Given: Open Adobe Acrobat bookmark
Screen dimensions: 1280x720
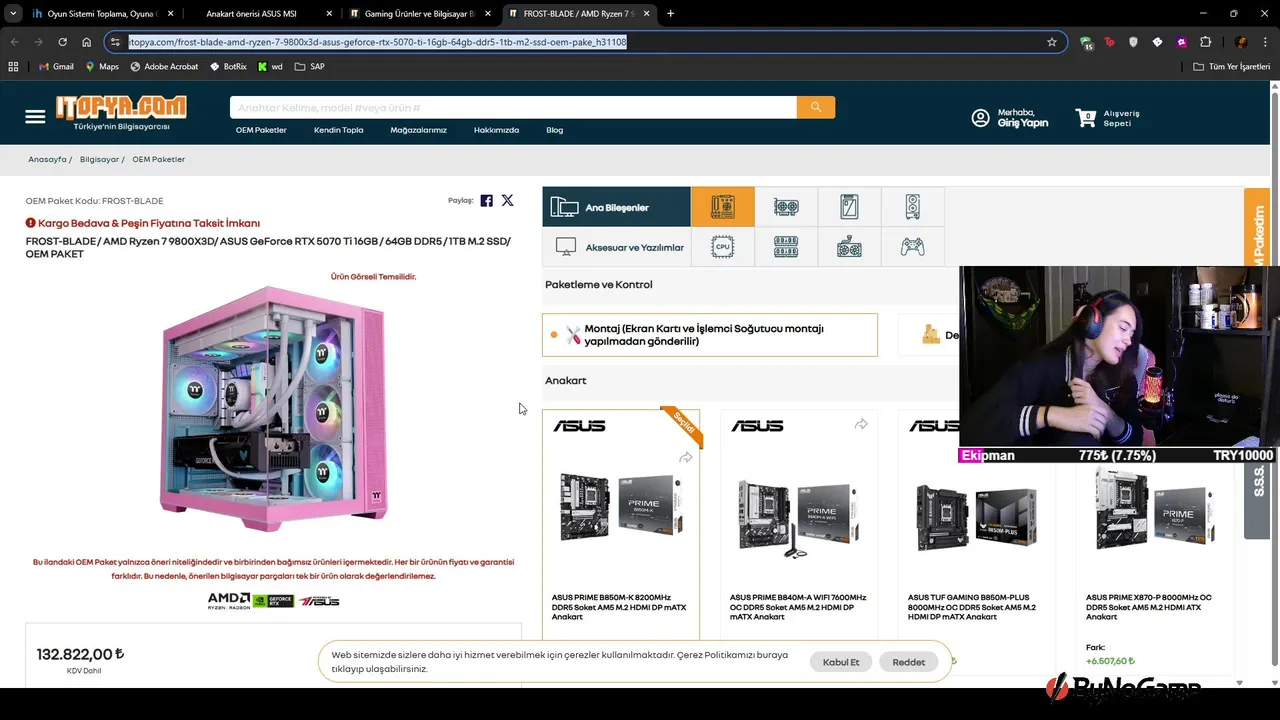Looking at the screenshot, I should click(164, 67).
